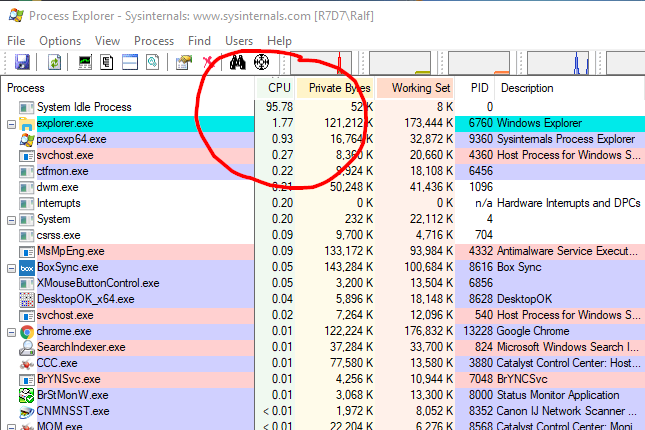645x430 pixels.
Task: Click the SearchIndexer.exe magnifier icon
Action: click(27, 348)
